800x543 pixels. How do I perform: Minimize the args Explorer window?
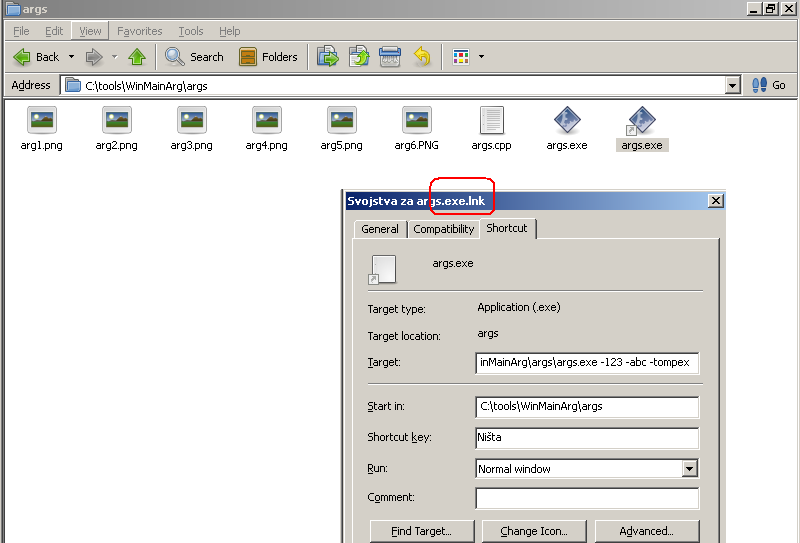tap(754, 8)
